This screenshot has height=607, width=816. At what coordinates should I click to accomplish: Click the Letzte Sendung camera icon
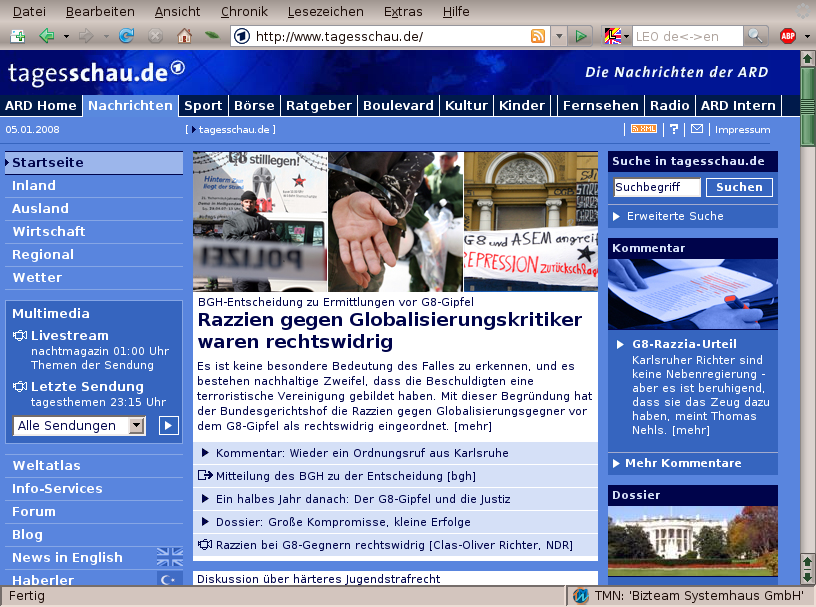[20, 387]
